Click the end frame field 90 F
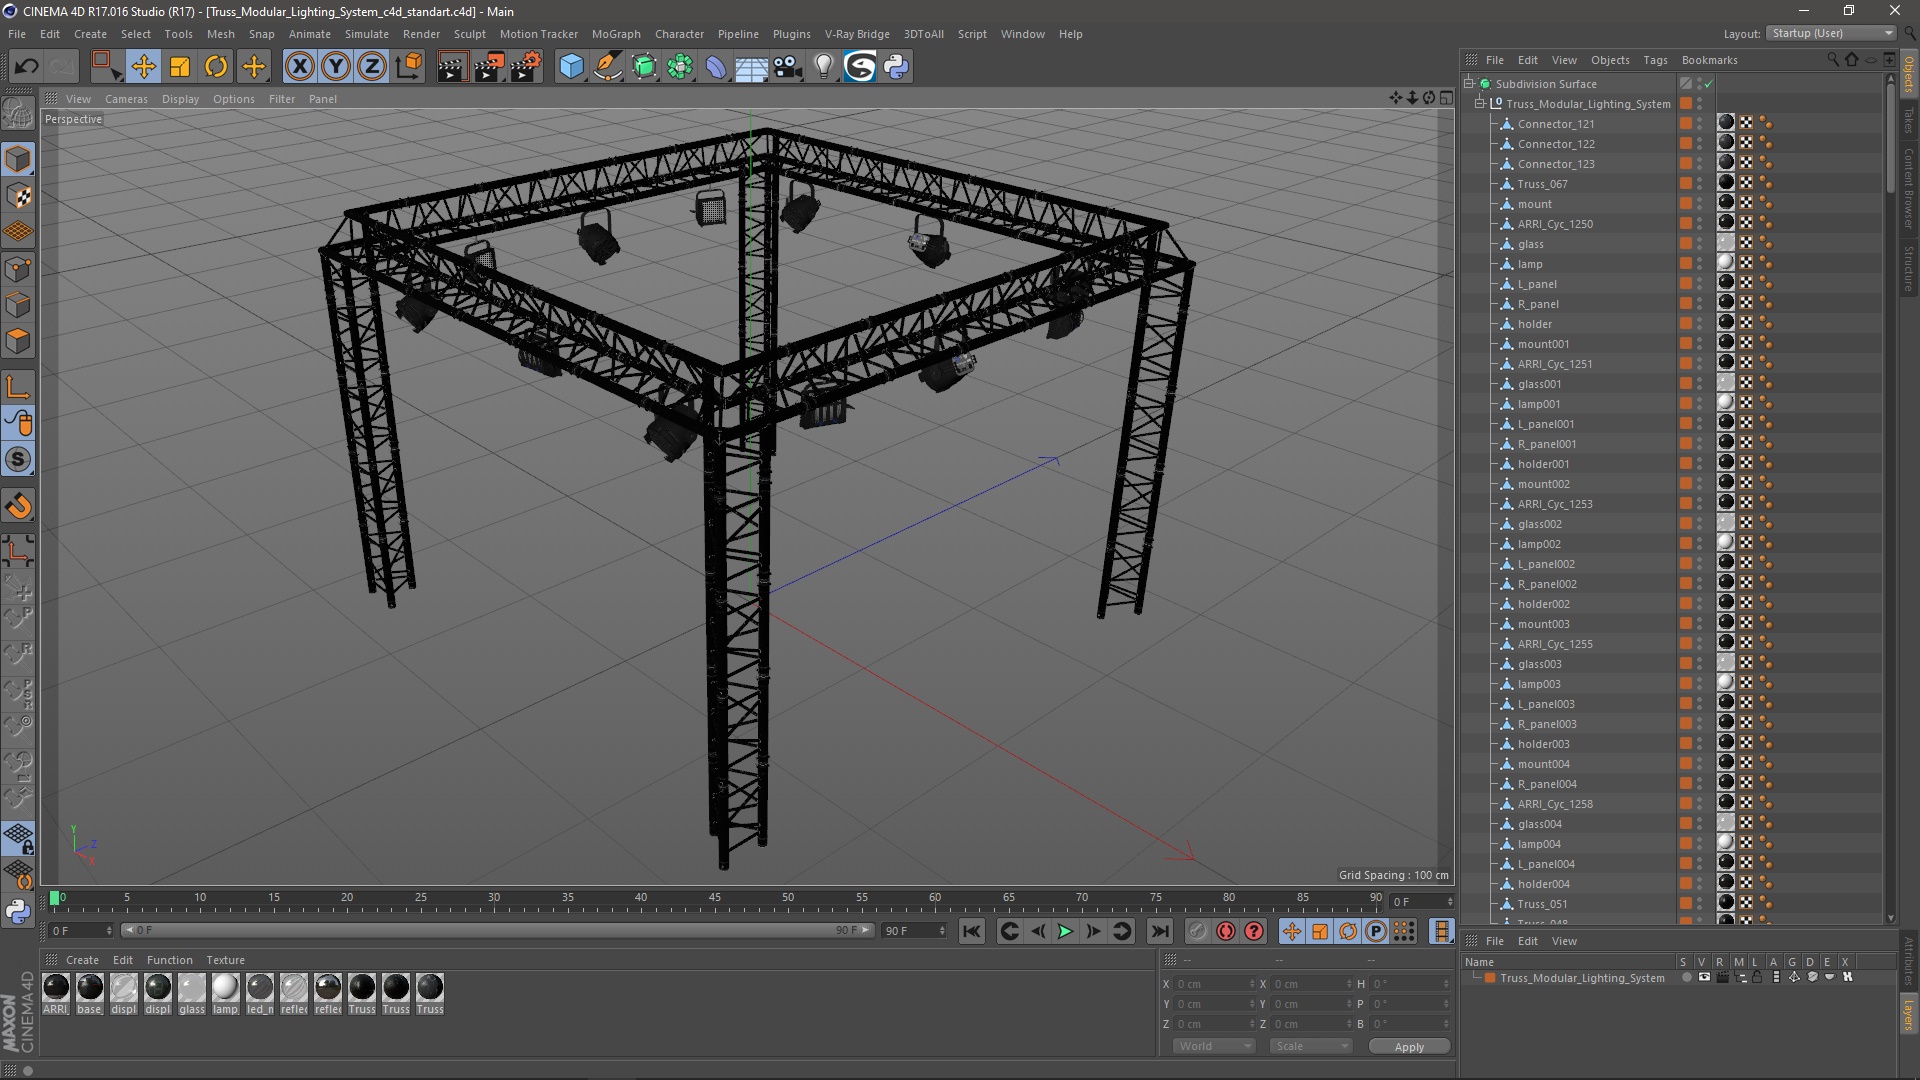The width and height of the screenshot is (1920, 1080). tap(914, 931)
